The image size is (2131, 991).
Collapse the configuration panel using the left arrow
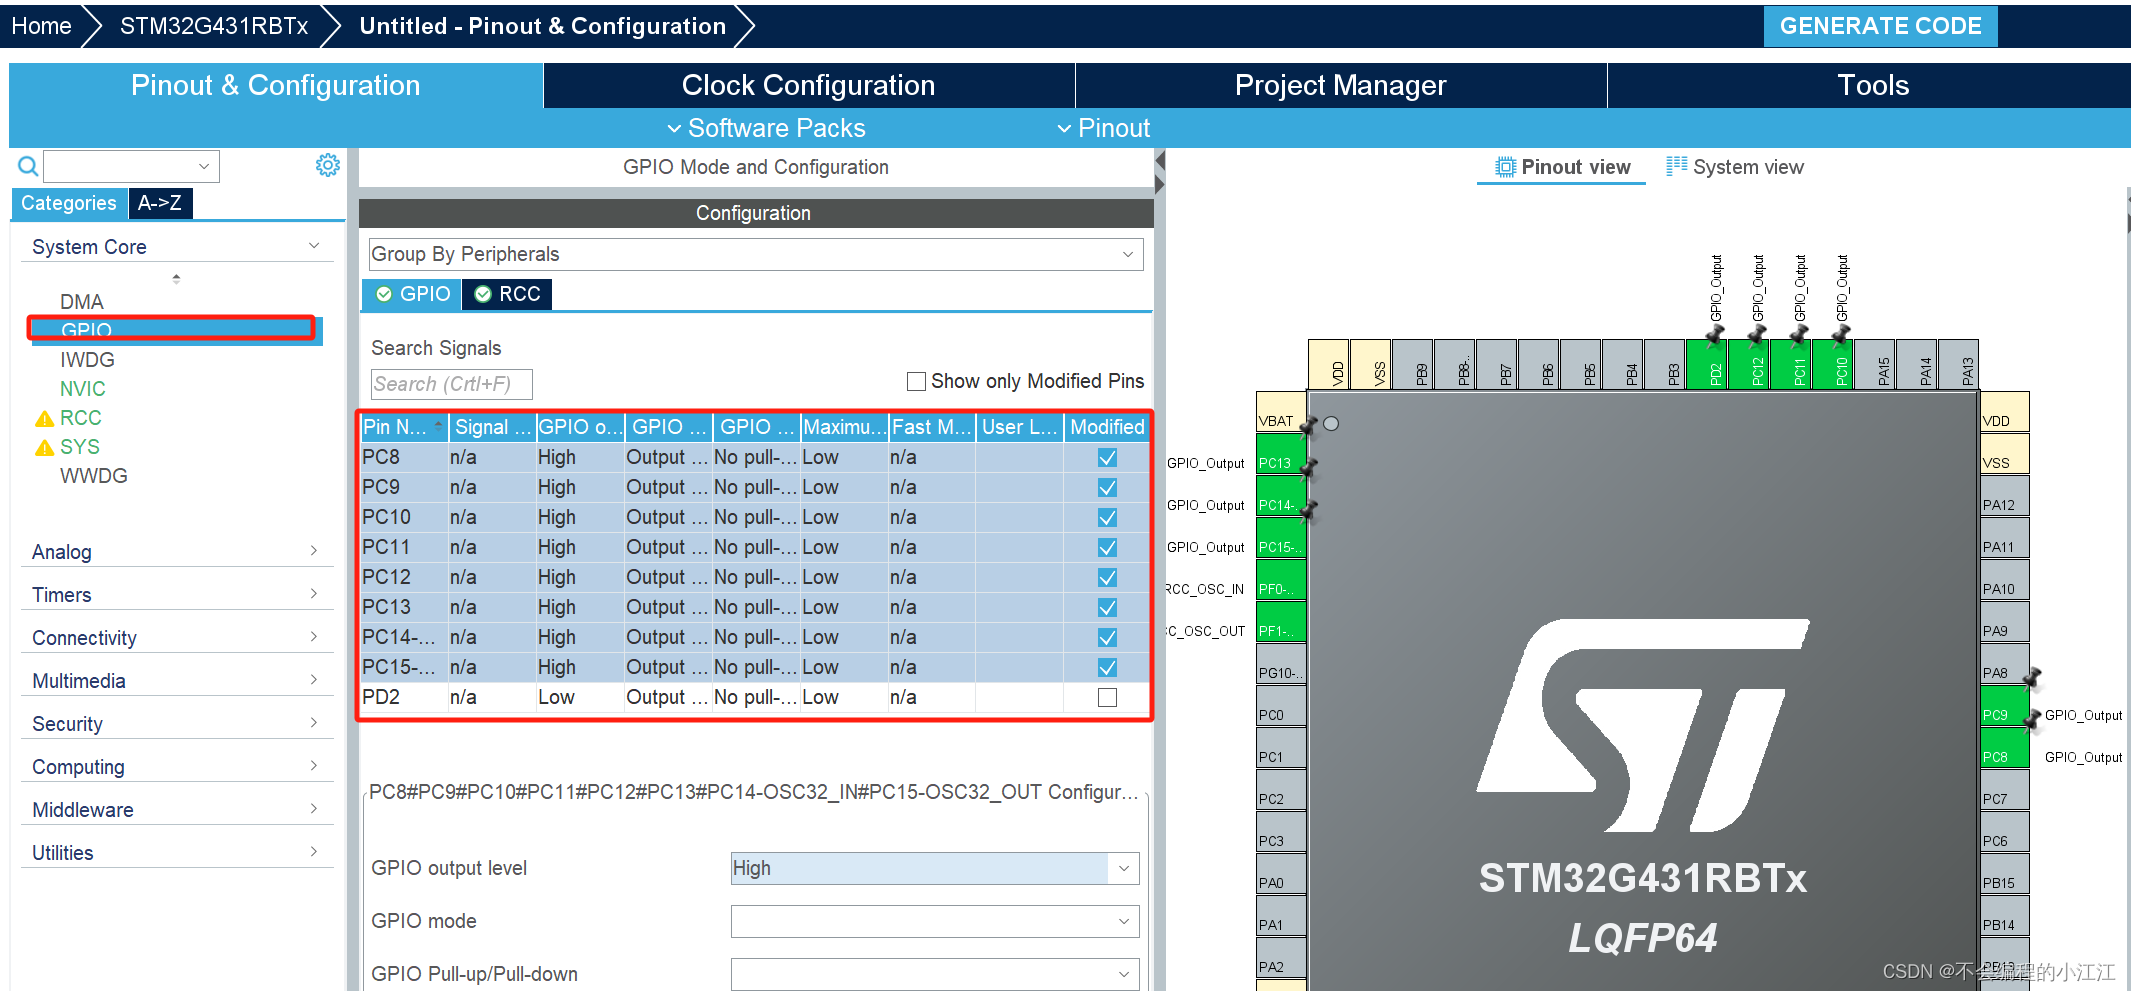click(1160, 160)
